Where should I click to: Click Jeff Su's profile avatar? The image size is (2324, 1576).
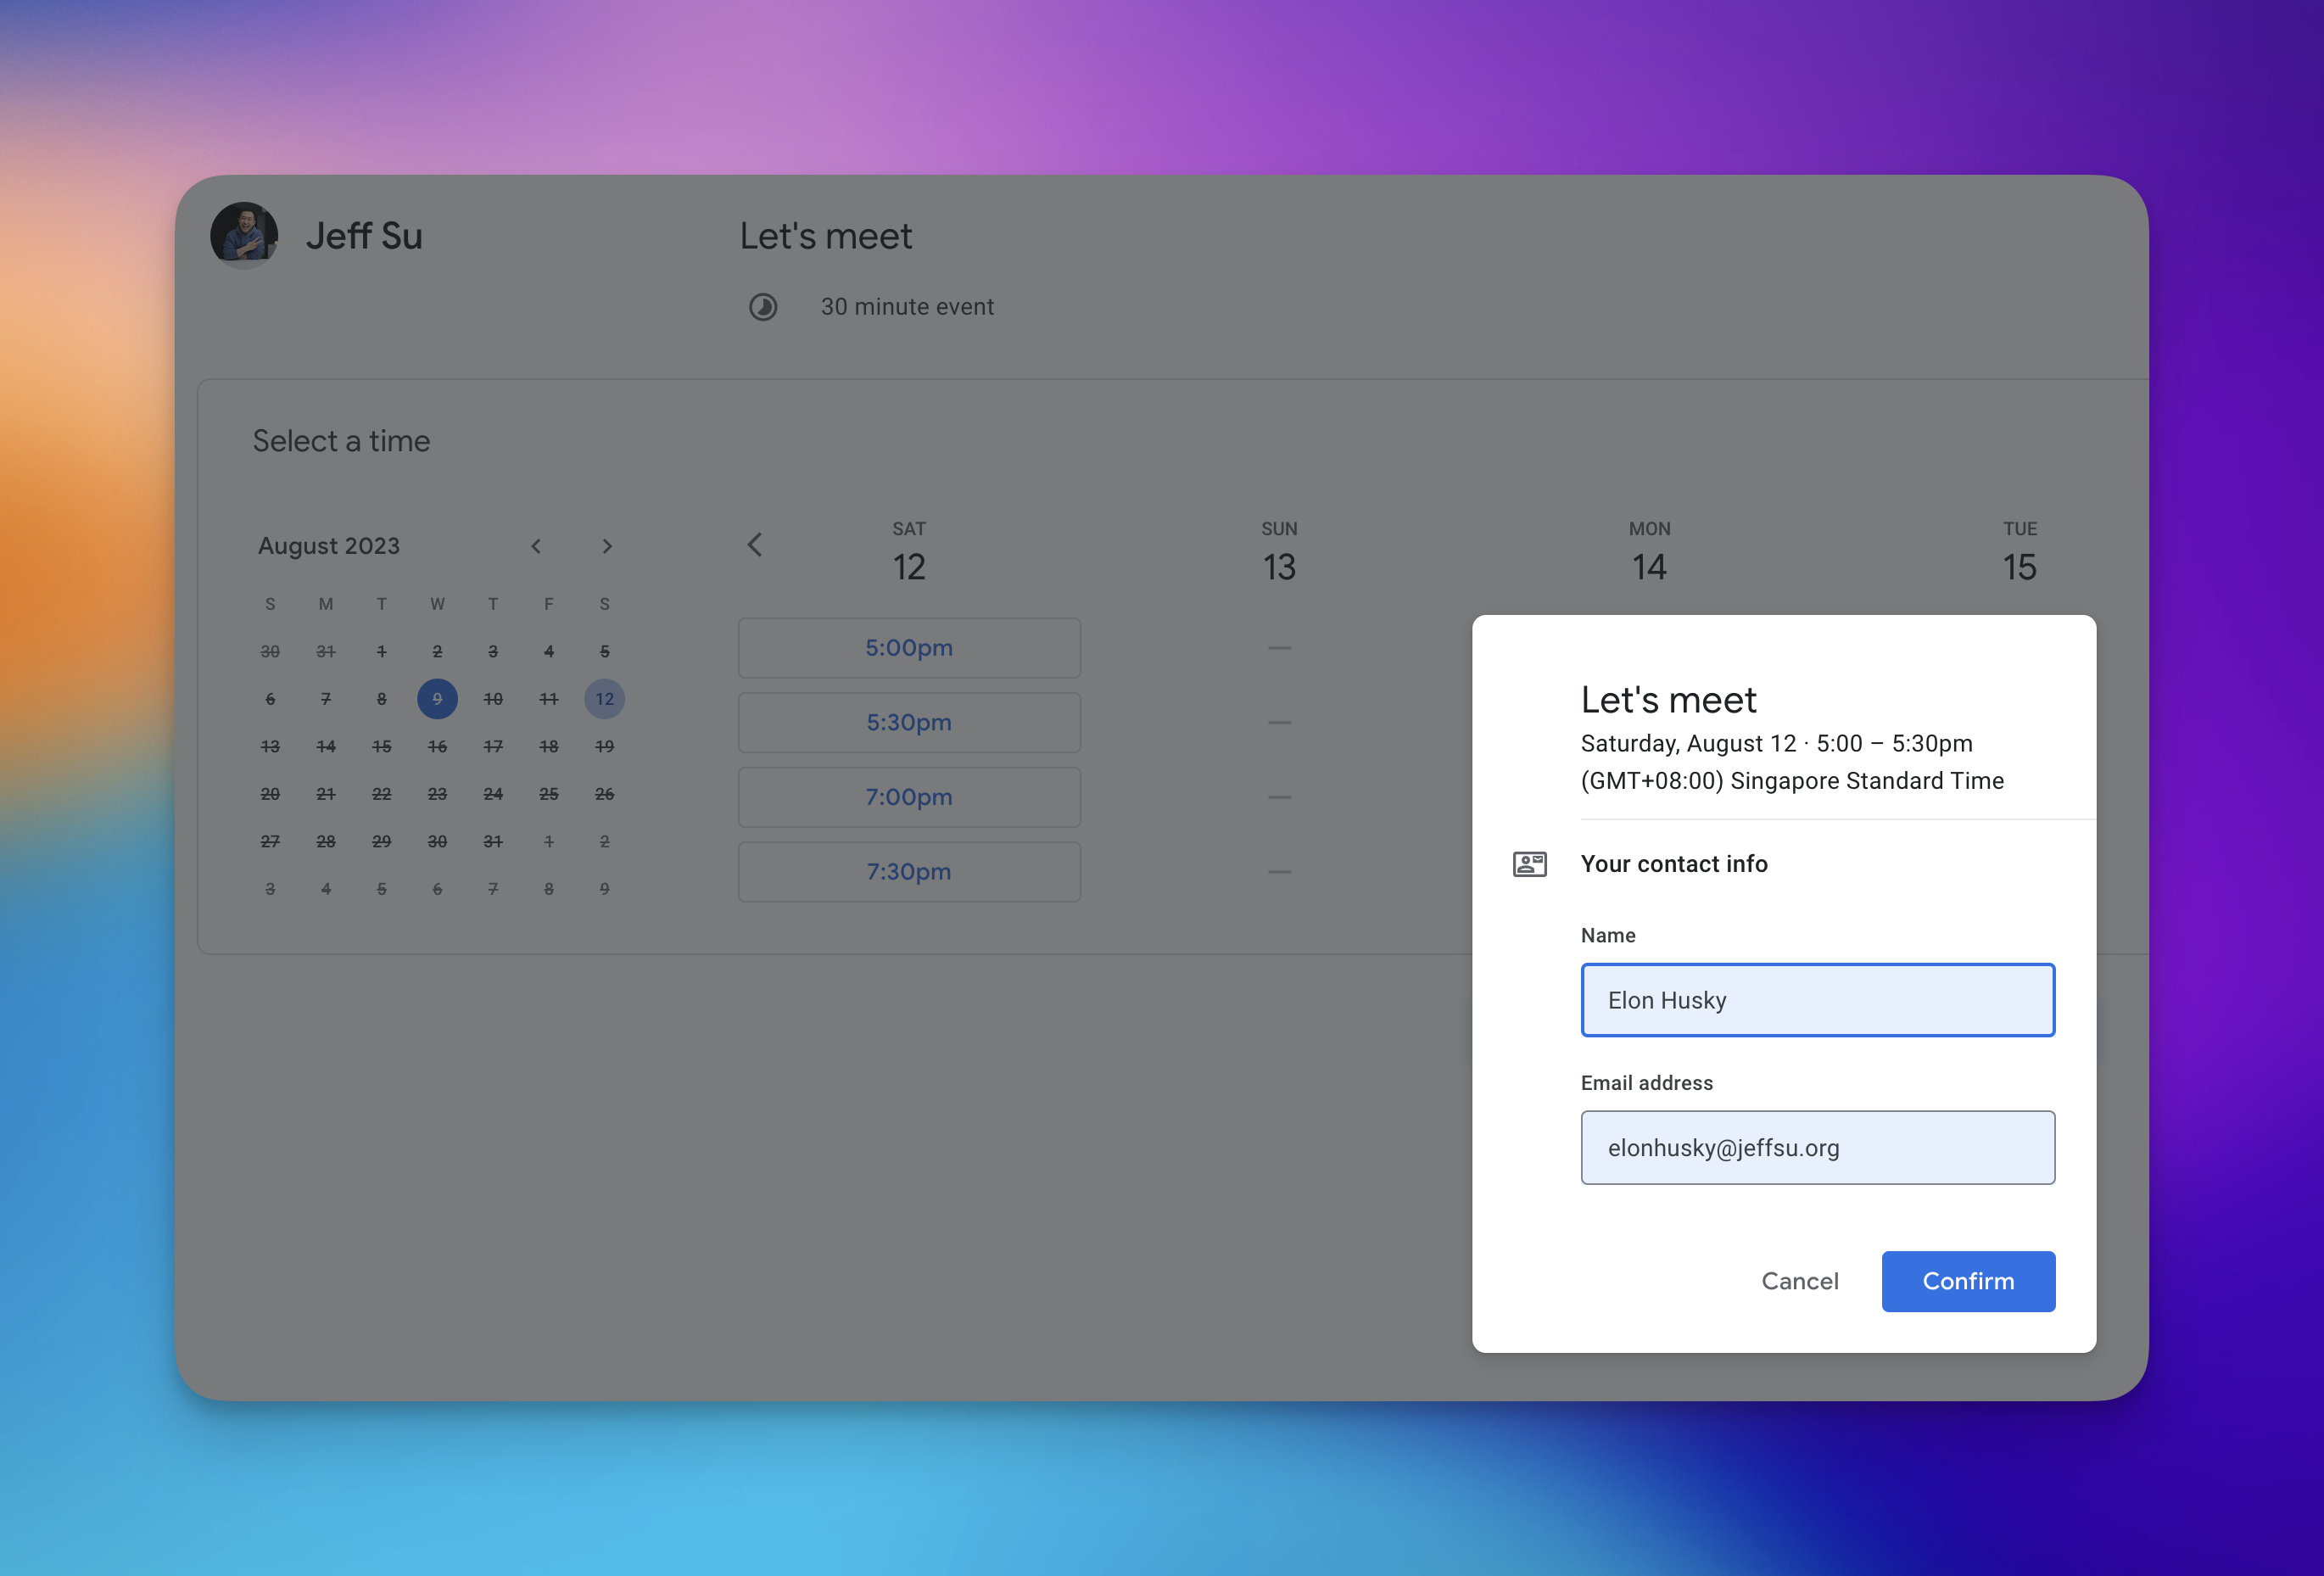(244, 236)
